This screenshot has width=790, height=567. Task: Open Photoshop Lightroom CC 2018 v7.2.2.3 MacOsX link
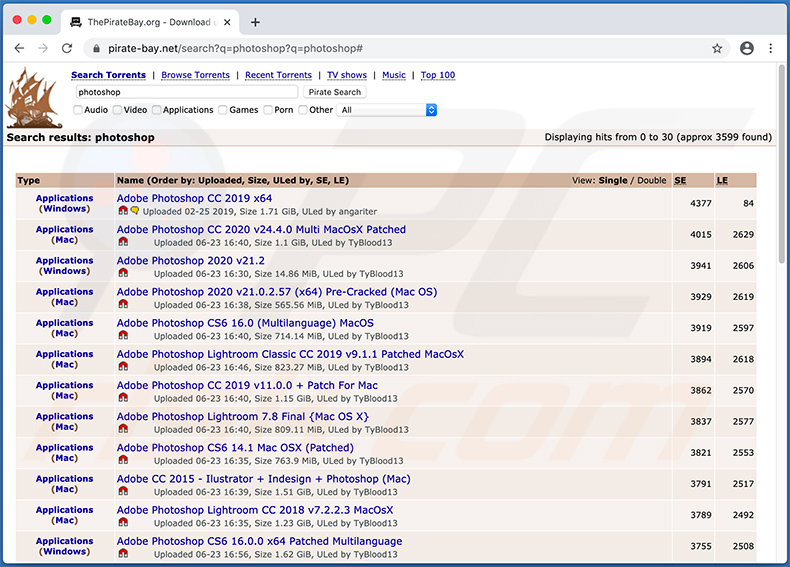pyautogui.click(x=255, y=510)
